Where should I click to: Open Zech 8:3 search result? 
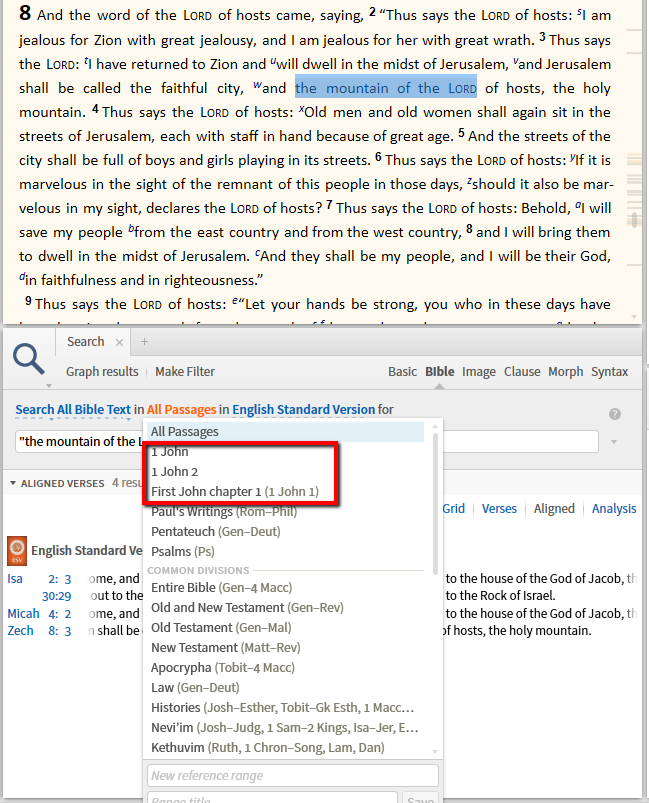point(39,630)
